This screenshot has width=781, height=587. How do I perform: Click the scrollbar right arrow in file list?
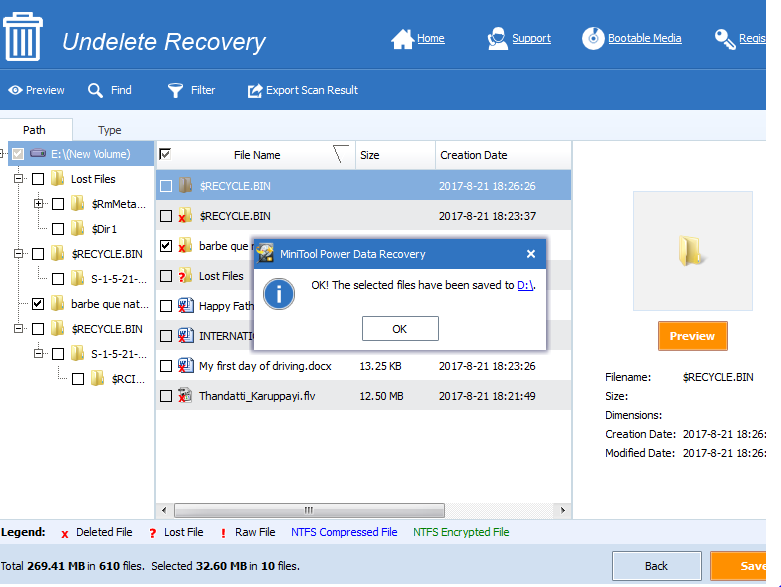[x=563, y=510]
